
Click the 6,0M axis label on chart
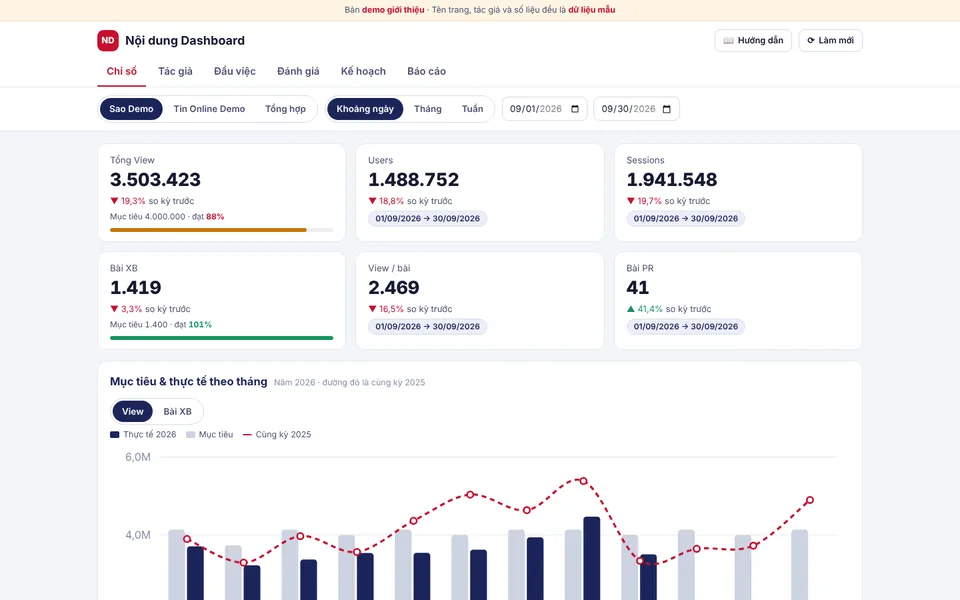[138, 457]
